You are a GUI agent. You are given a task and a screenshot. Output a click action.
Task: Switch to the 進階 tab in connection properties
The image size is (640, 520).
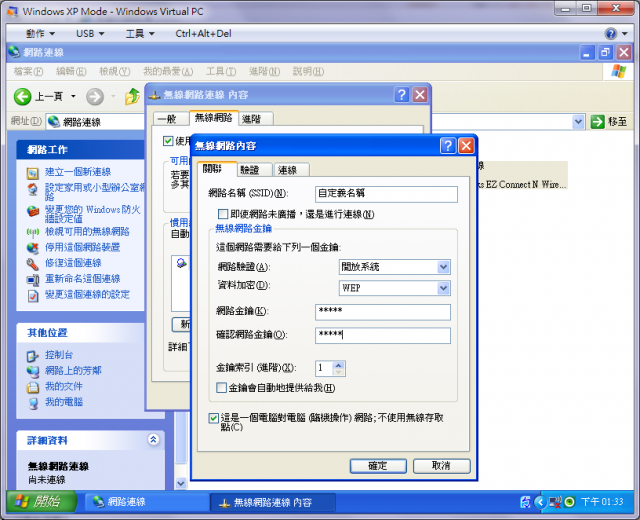pyautogui.click(x=256, y=119)
